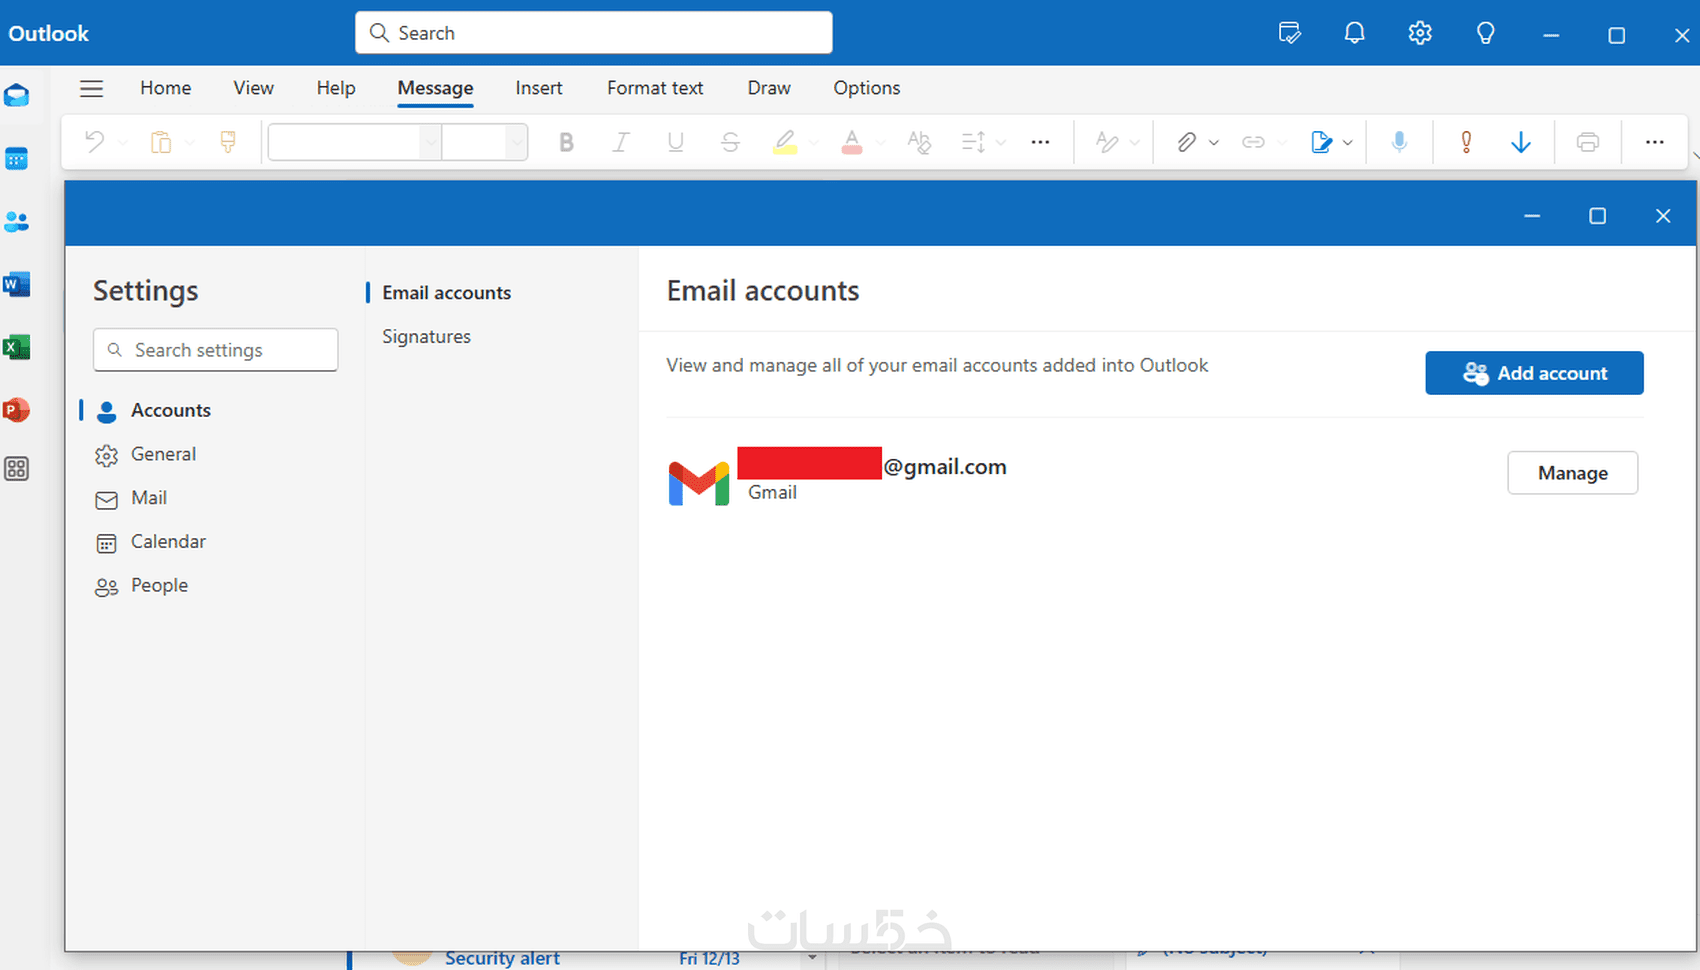Click the settings gear in the title bar
Viewport: 1700px width, 970px height.
pos(1420,33)
